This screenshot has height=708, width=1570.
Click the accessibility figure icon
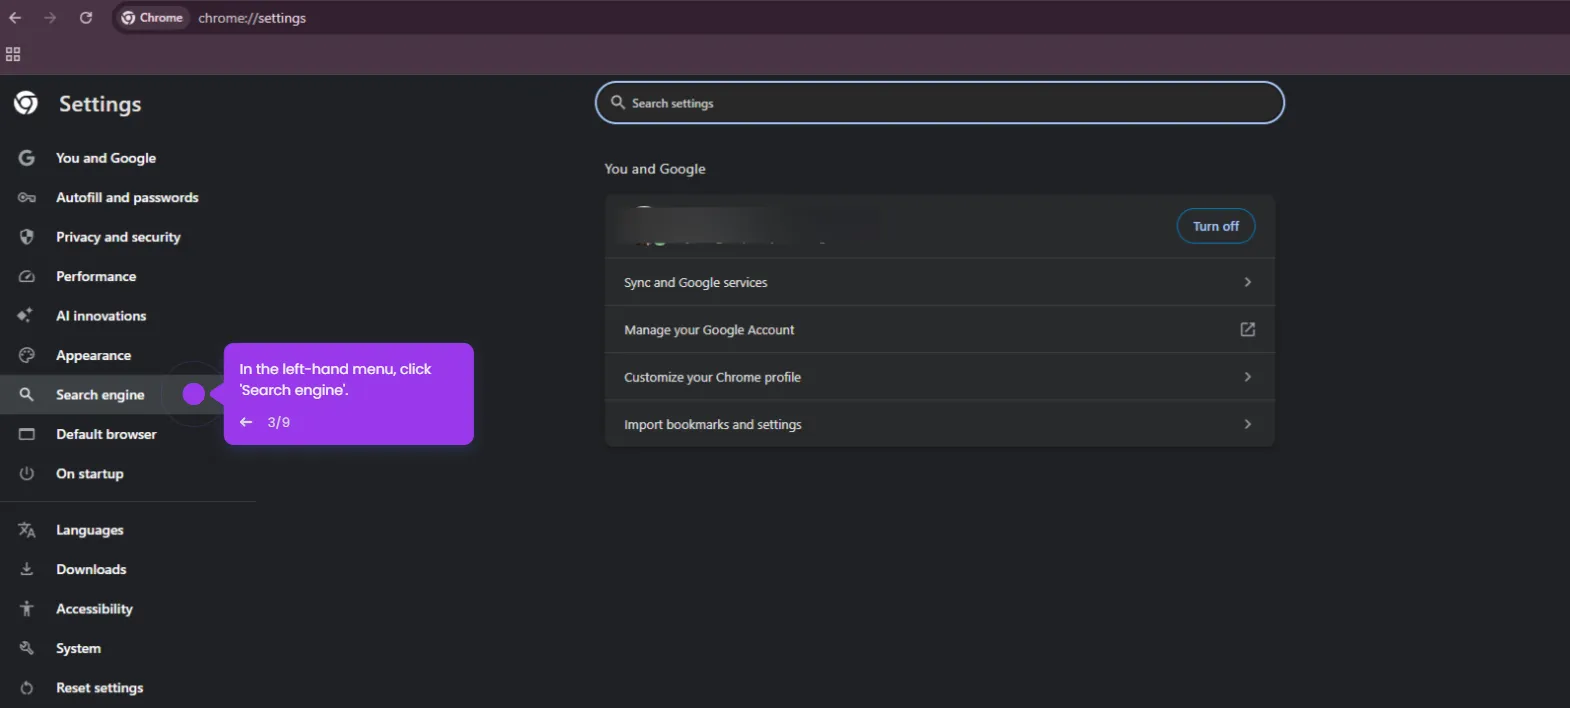27,608
